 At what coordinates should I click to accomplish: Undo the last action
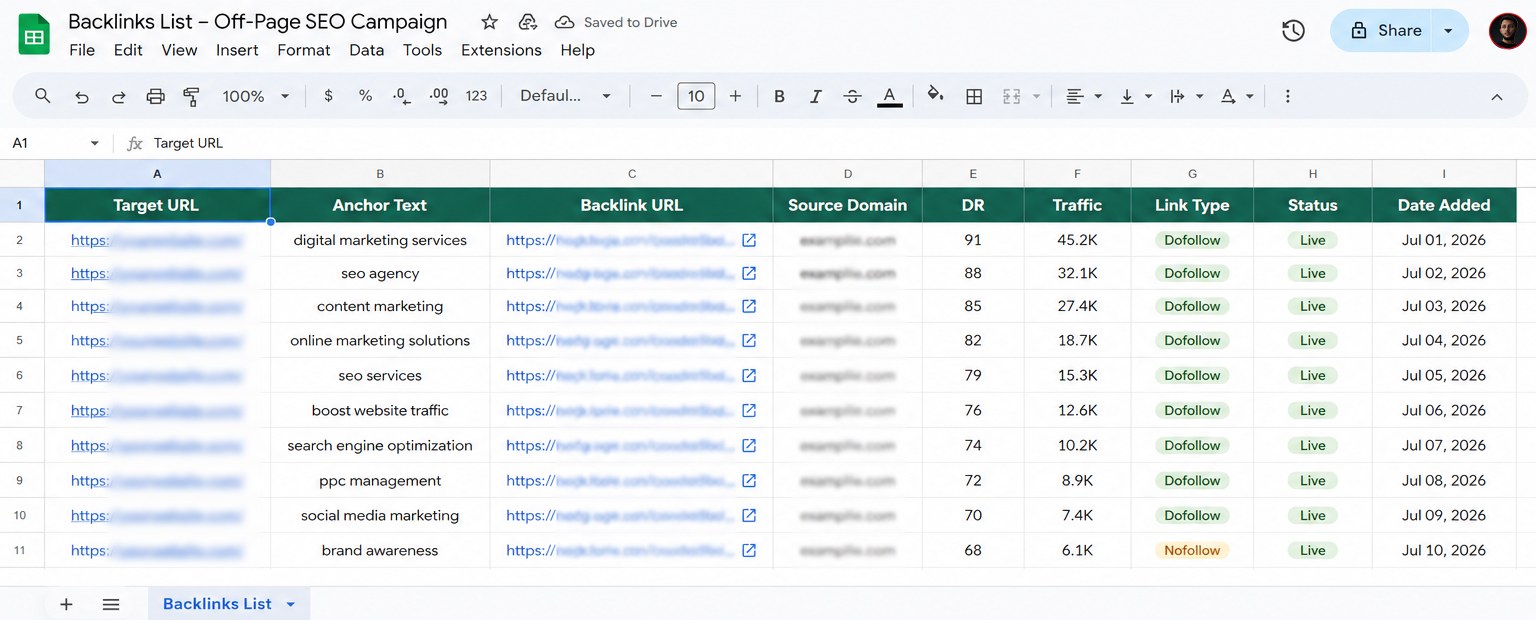click(x=82, y=97)
